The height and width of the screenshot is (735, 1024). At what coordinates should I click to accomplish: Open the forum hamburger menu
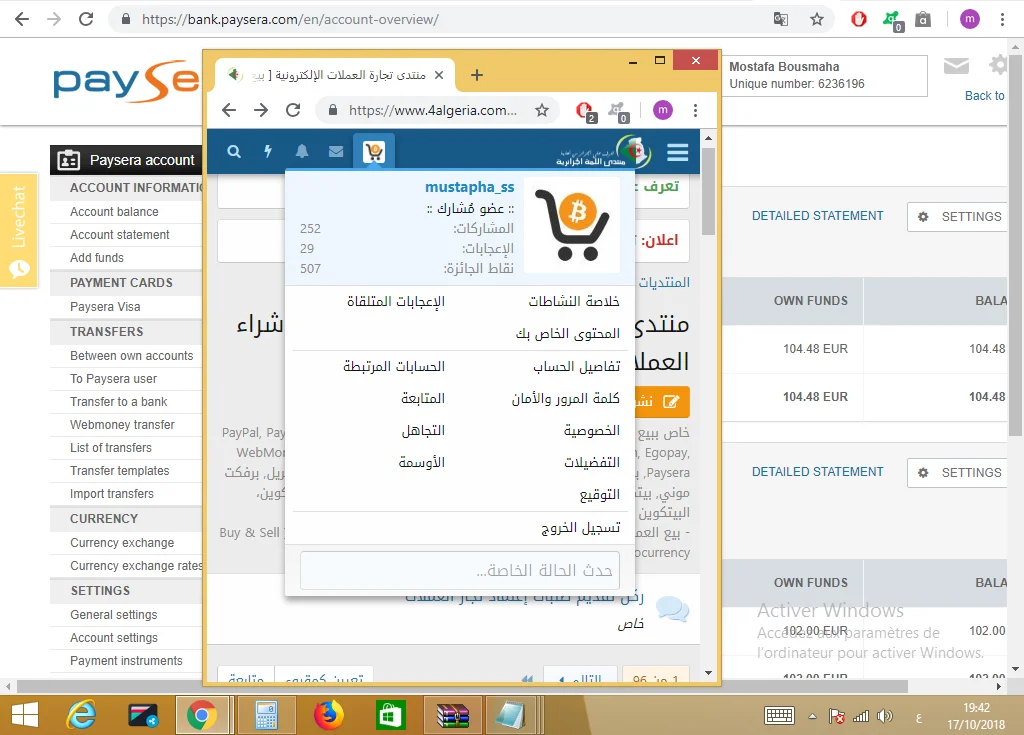(678, 152)
